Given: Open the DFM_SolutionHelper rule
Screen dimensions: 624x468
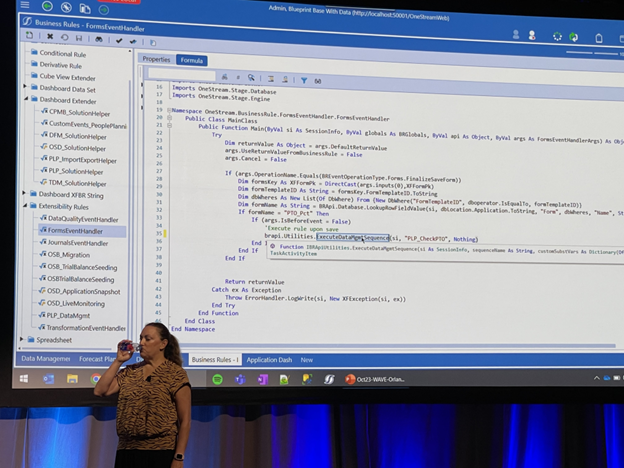Looking at the screenshot, I should click(78, 136).
